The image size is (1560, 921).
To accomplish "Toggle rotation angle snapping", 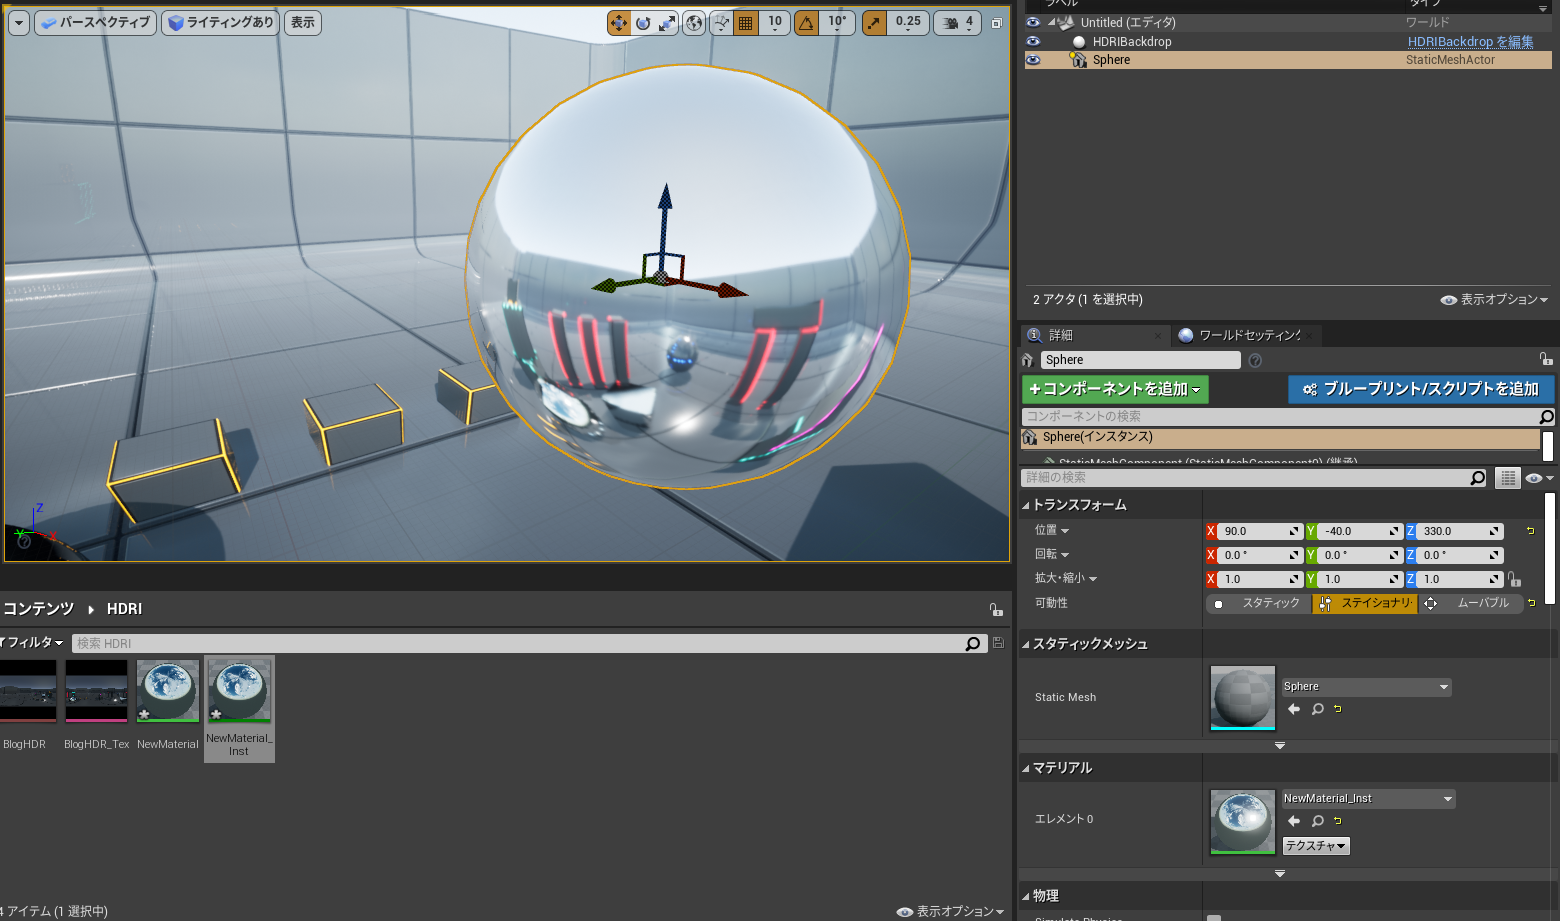I will [805, 22].
